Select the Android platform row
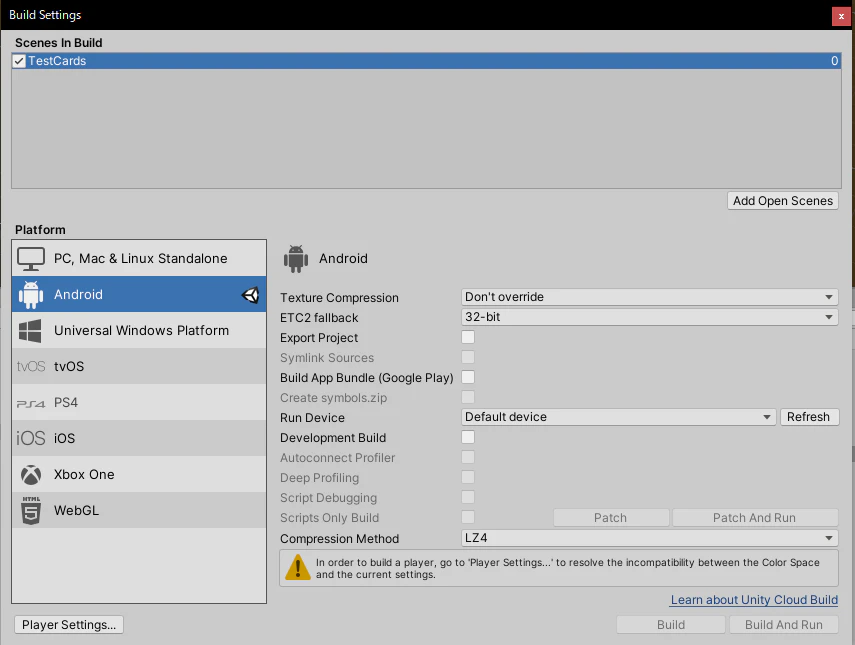 click(x=139, y=294)
